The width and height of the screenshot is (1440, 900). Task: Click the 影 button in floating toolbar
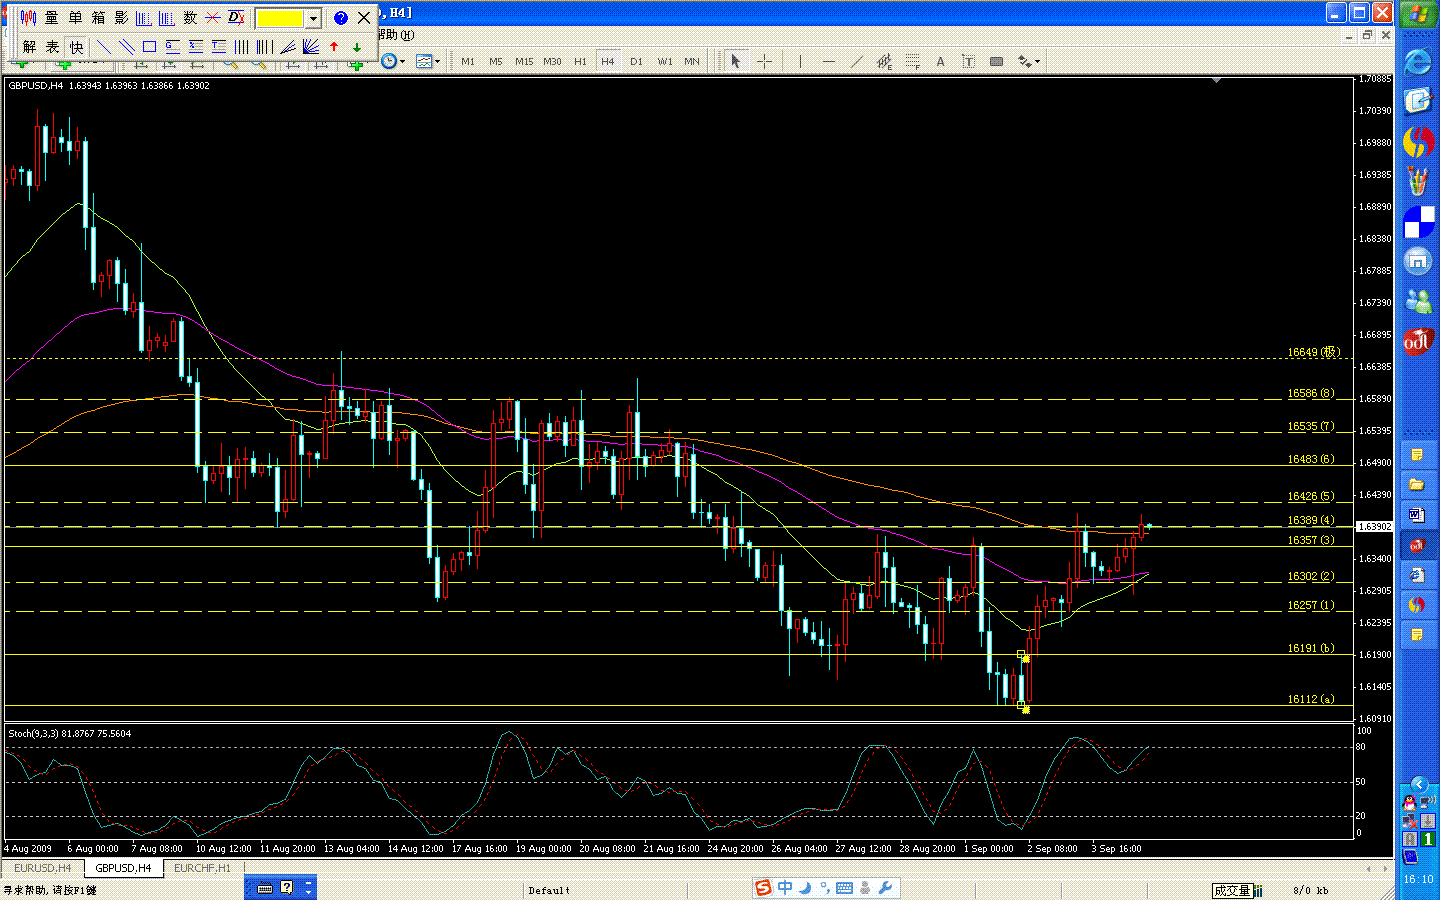(121, 18)
